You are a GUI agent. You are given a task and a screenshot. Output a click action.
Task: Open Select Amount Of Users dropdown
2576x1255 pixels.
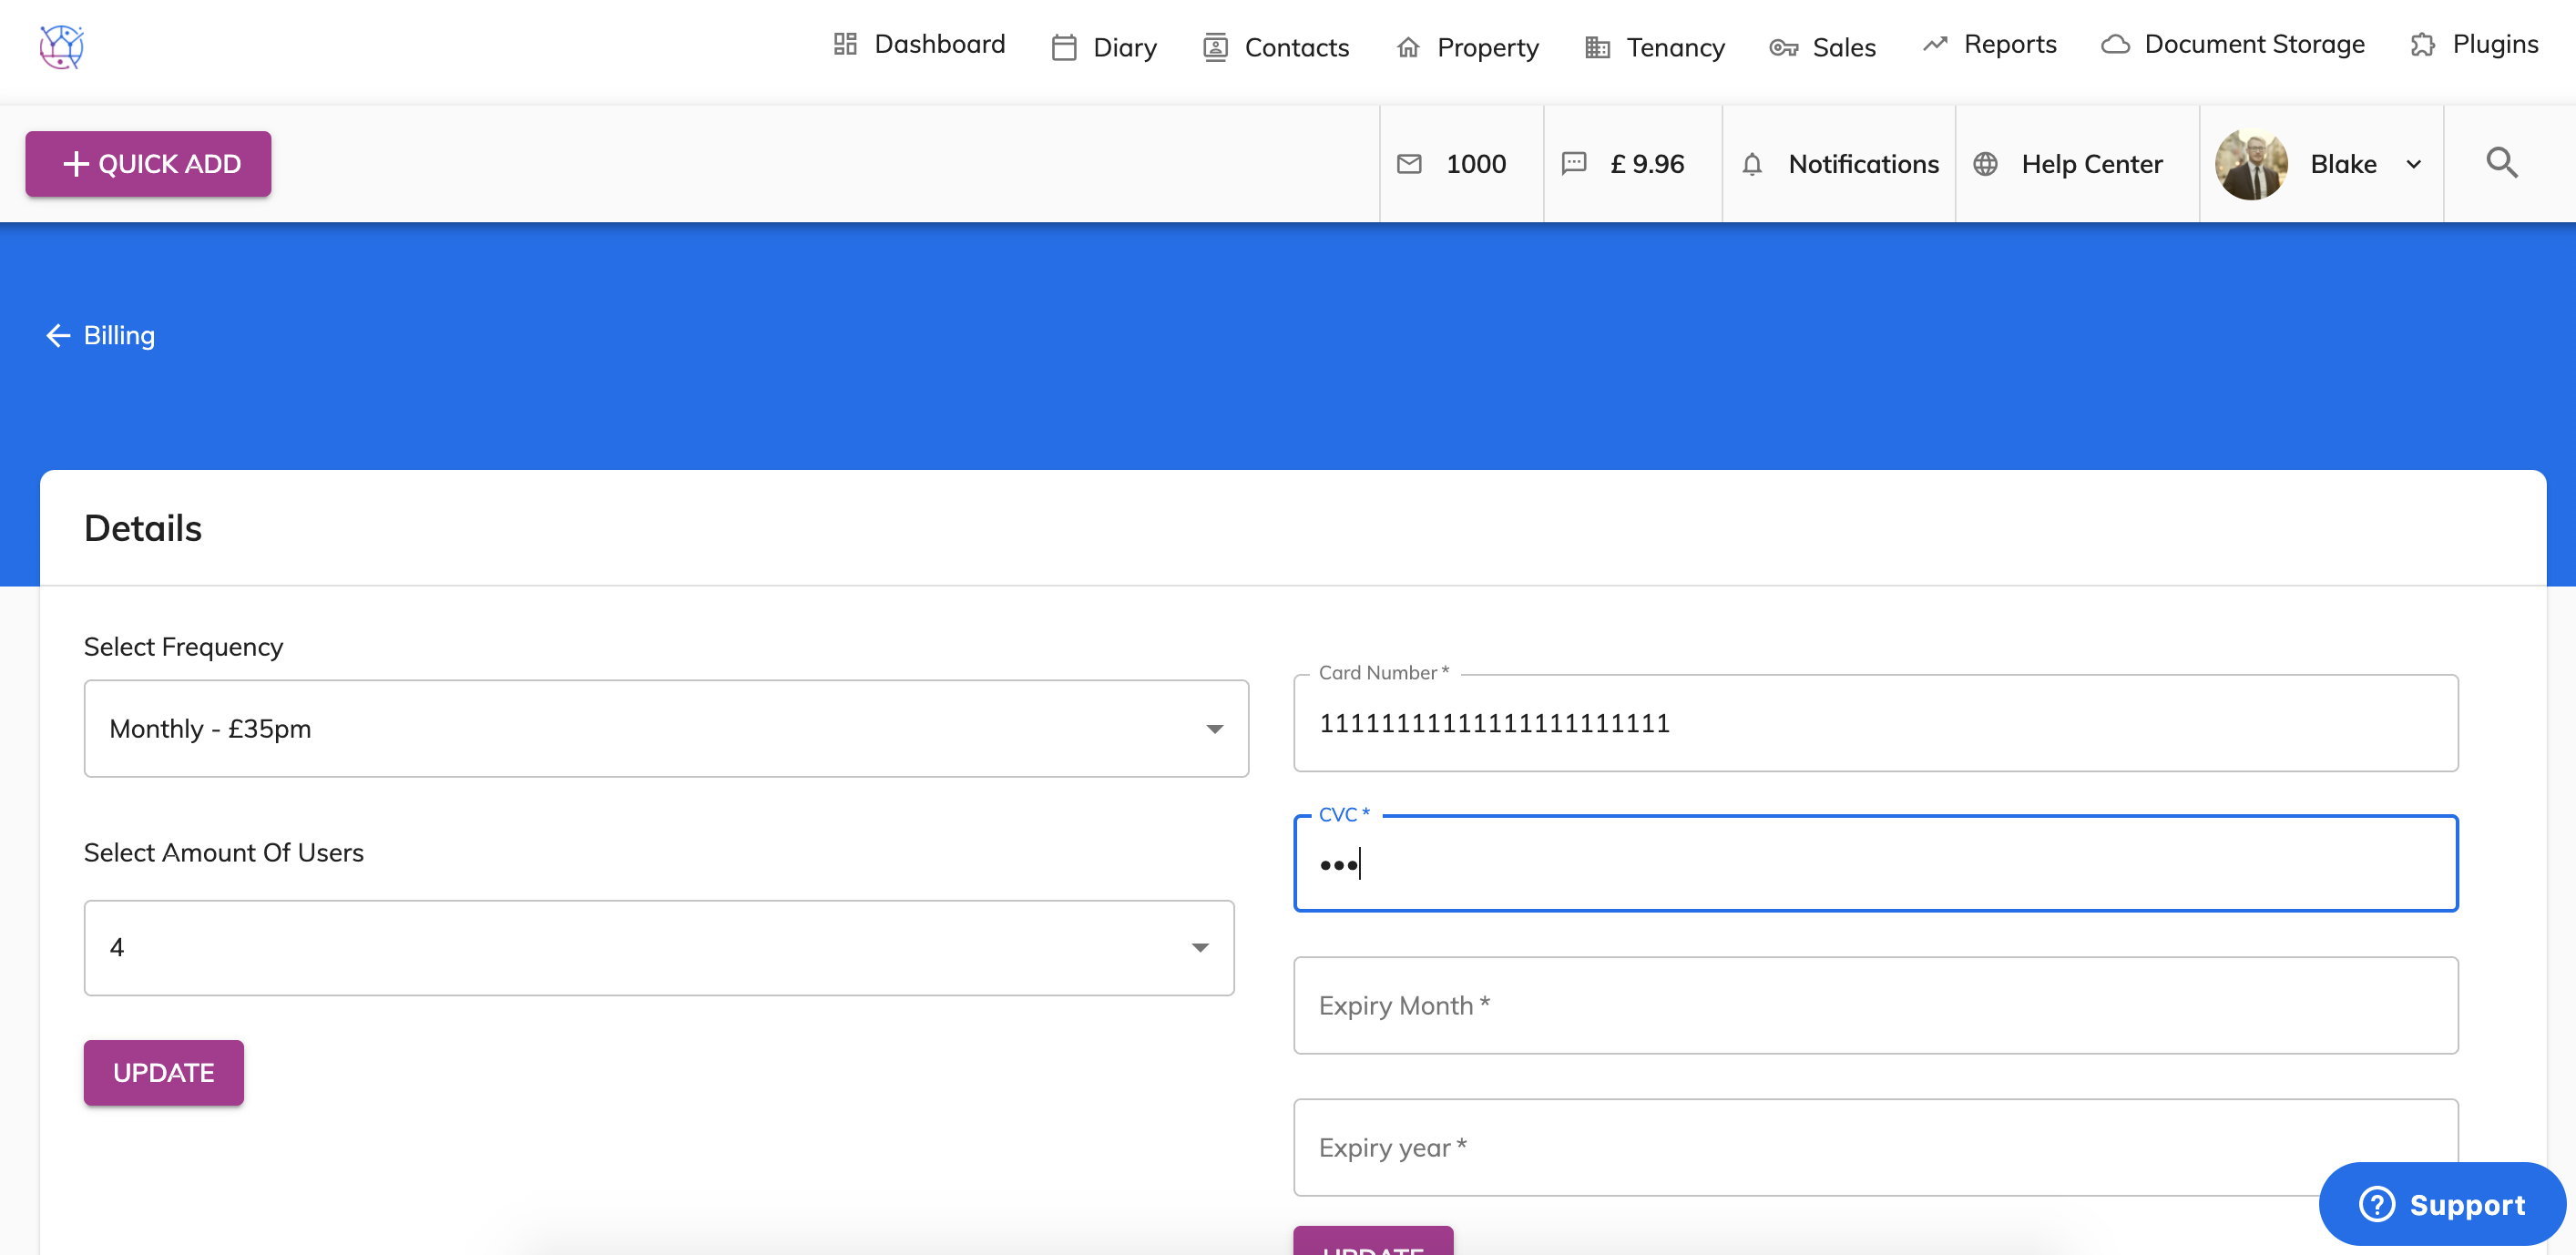(x=659, y=947)
